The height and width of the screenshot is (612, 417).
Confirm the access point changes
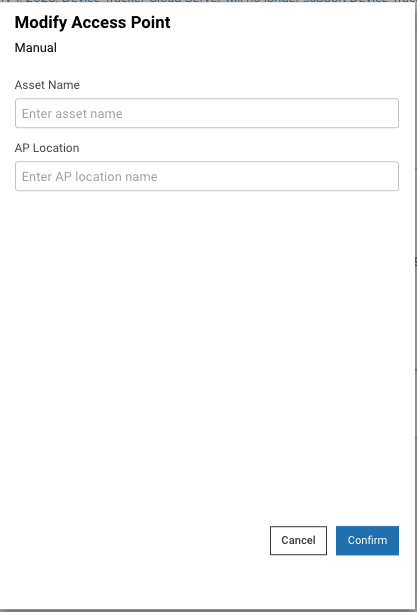coord(367,540)
